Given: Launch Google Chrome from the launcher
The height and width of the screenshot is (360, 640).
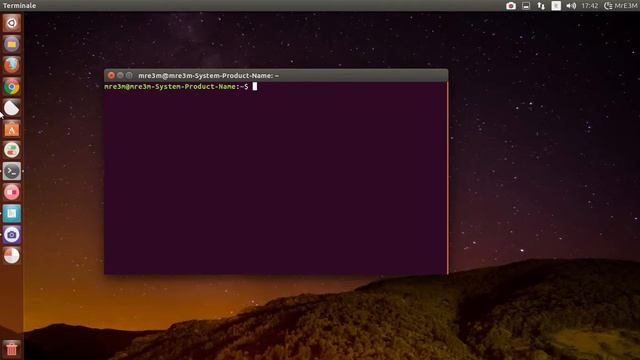Looking at the screenshot, I should click(11, 87).
